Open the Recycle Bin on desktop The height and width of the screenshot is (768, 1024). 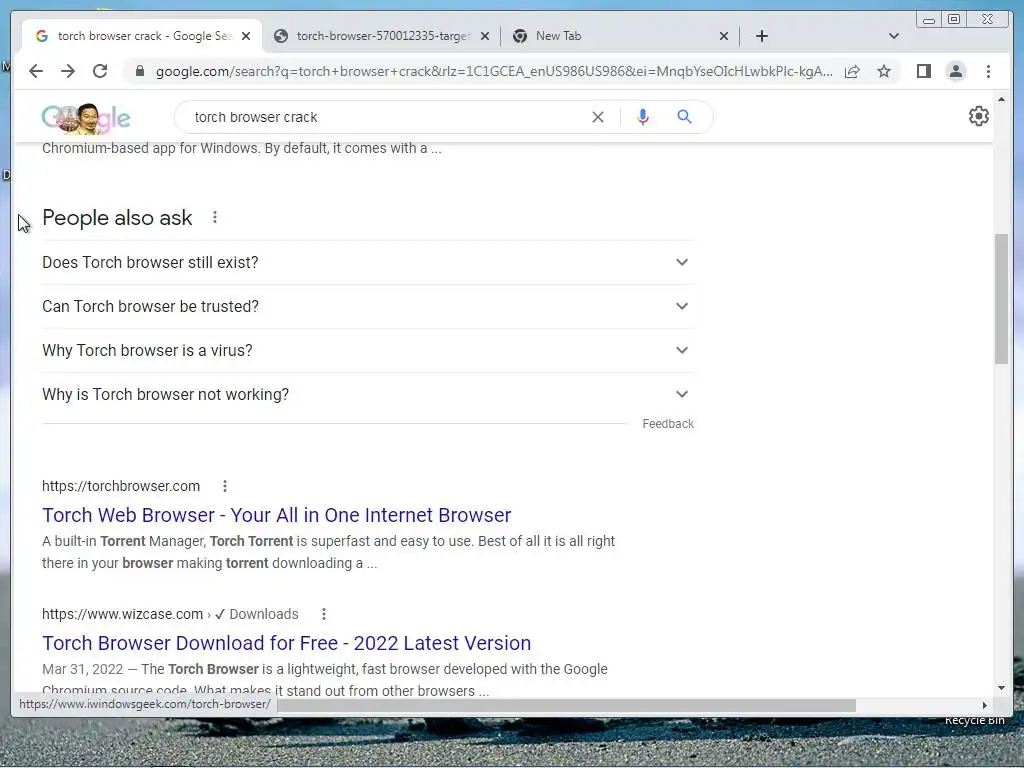pyautogui.click(x=974, y=720)
